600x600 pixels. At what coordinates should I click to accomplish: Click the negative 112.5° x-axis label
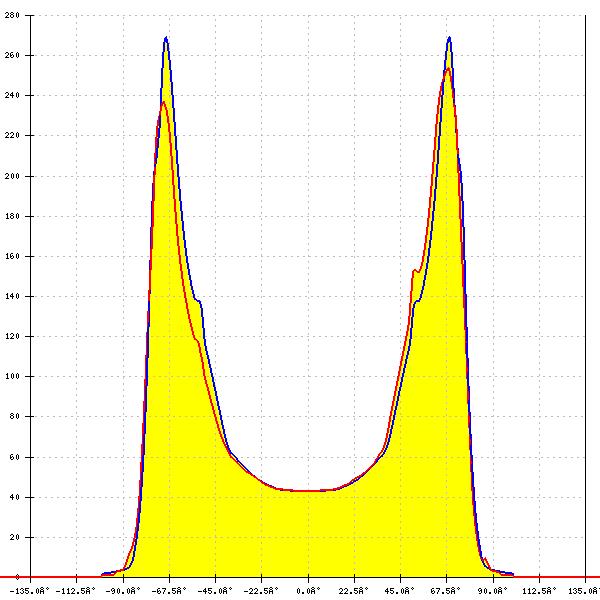pyautogui.click(x=75, y=590)
